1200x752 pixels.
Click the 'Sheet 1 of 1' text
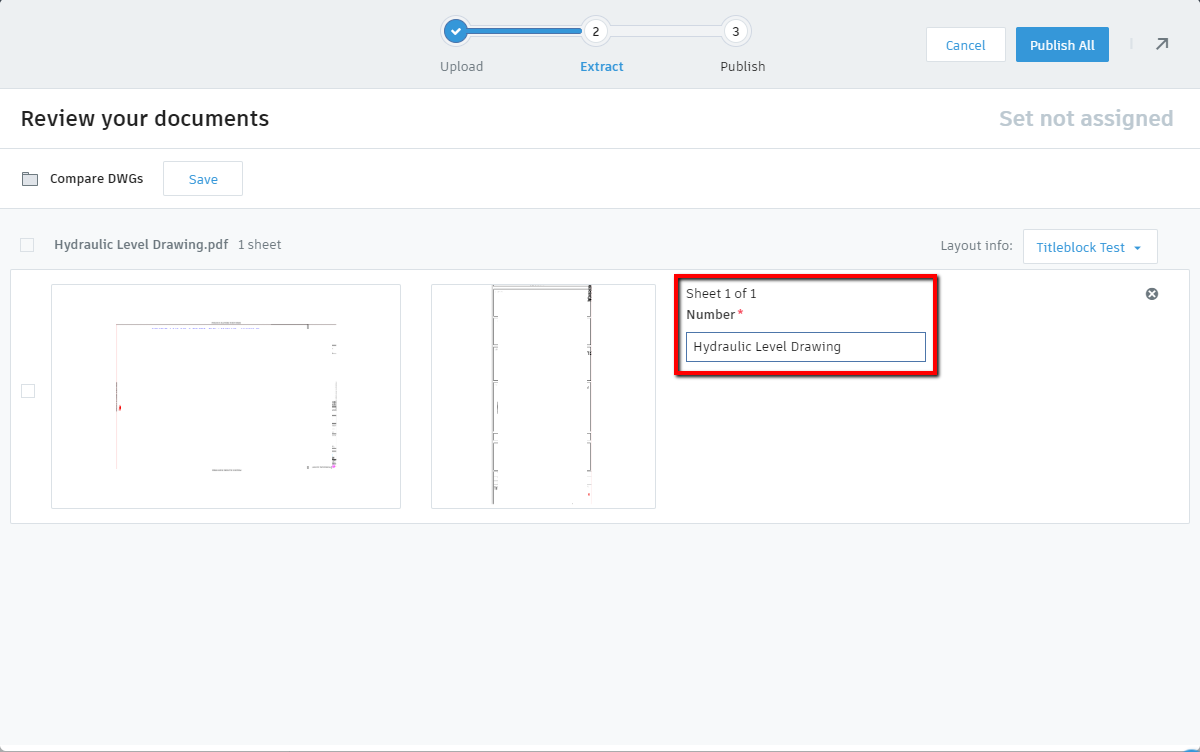click(721, 294)
